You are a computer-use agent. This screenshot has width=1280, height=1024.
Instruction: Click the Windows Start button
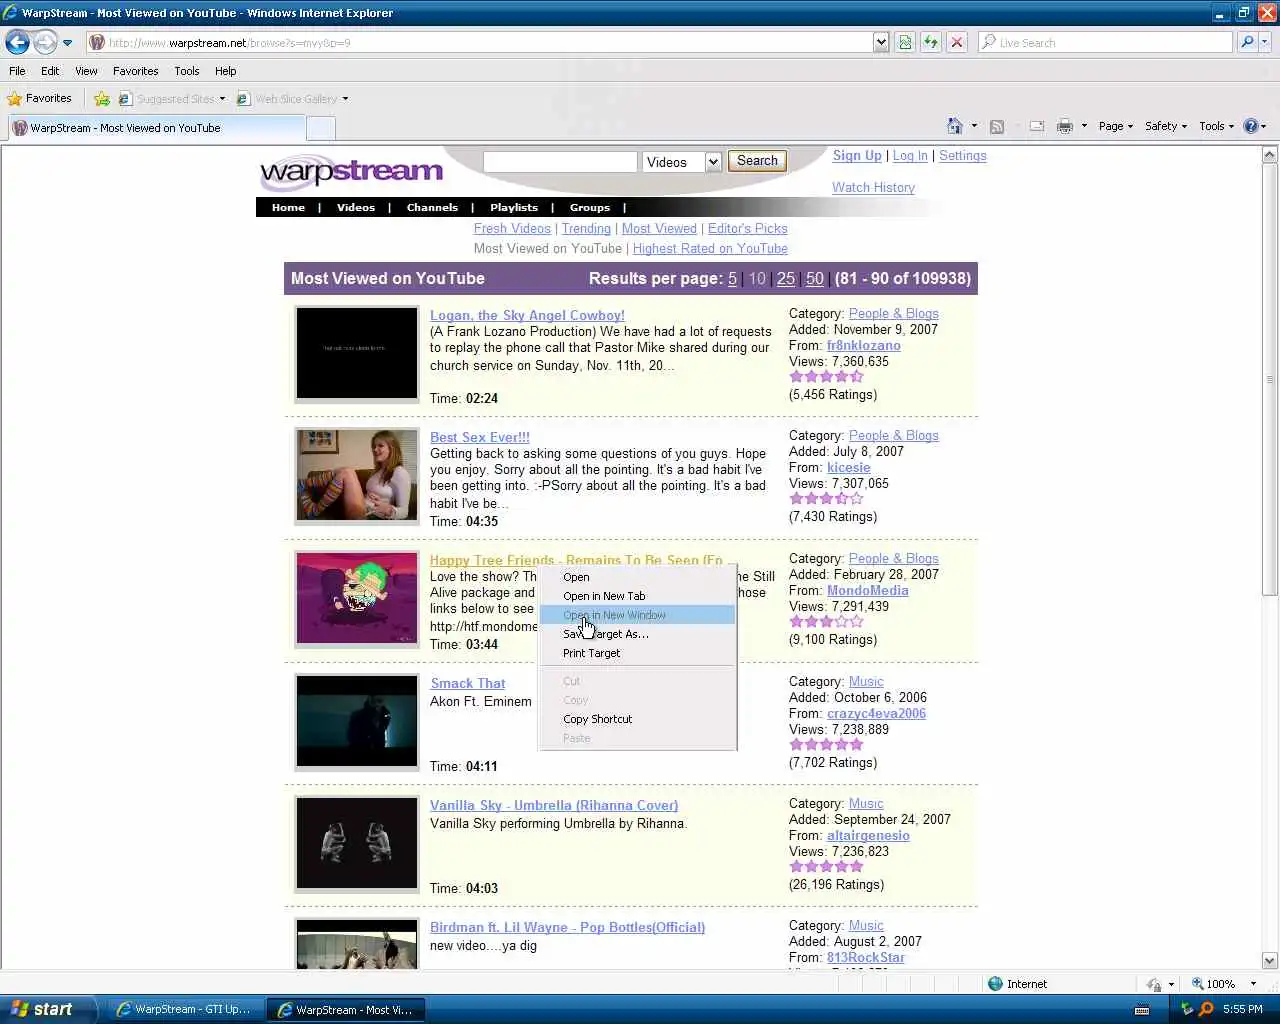tap(48, 1009)
